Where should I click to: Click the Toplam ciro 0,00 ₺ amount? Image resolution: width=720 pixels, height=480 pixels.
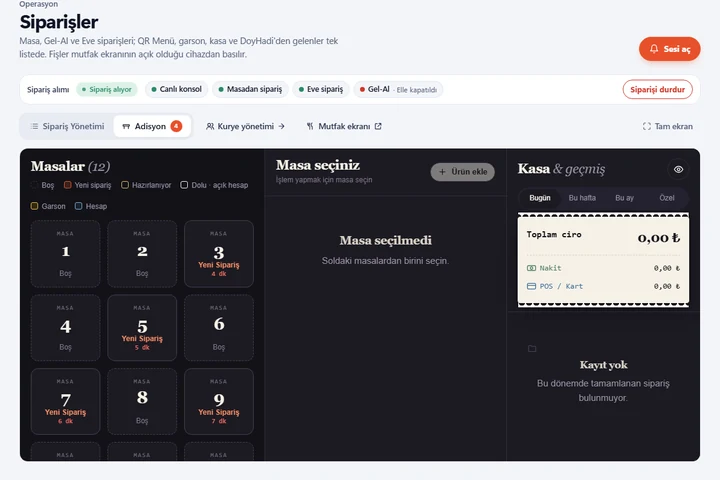[658, 238]
